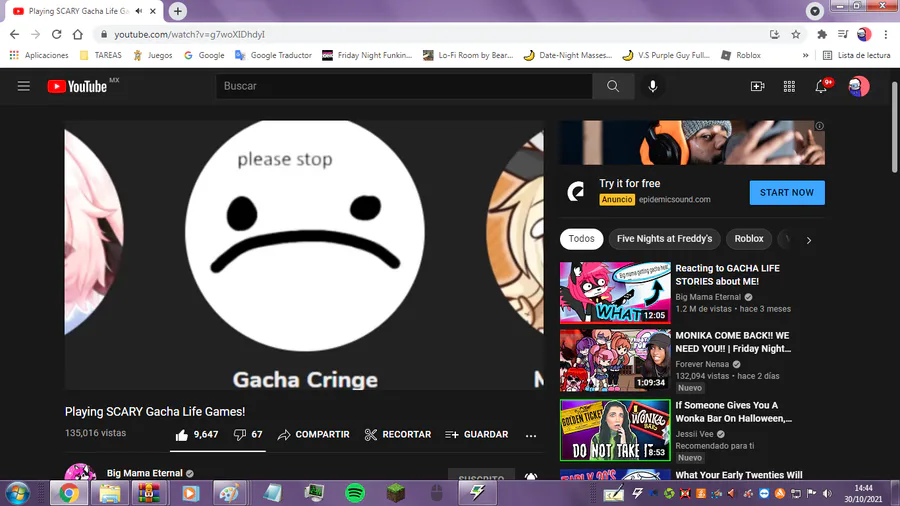The width and height of the screenshot is (900, 506).
Task: Open the YouTube apps grid
Action: 789,86
